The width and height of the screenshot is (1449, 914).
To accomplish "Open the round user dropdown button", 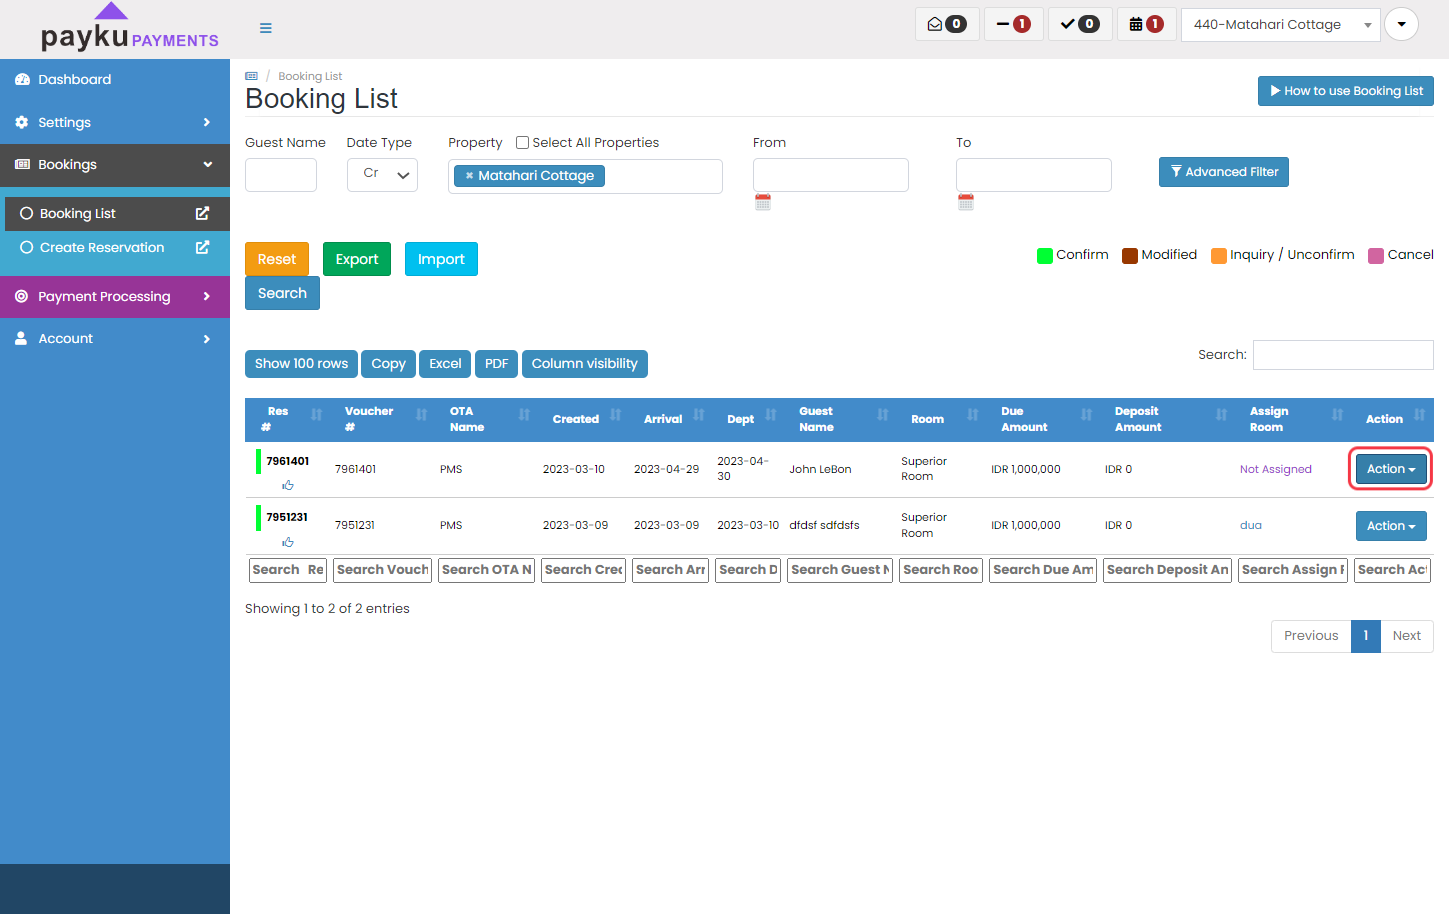I will (1401, 24).
